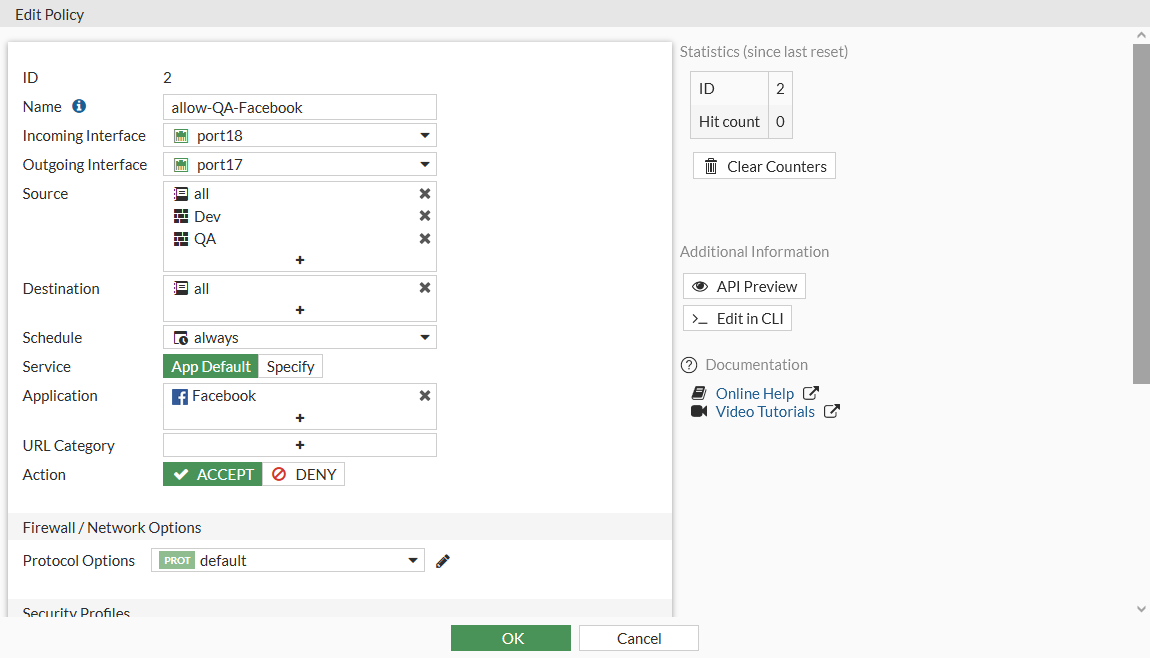
Task: Remove QA from the Source list
Action: click(x=424, y=238)
